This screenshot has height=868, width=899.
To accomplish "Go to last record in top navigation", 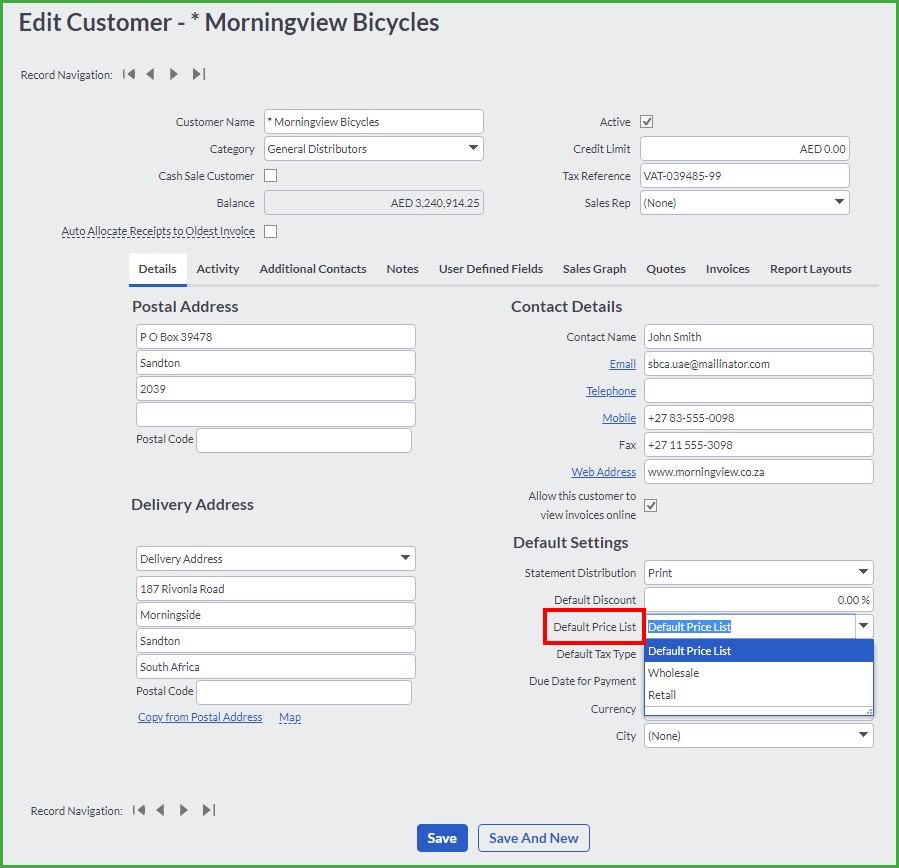I will [x=198, y=74].
